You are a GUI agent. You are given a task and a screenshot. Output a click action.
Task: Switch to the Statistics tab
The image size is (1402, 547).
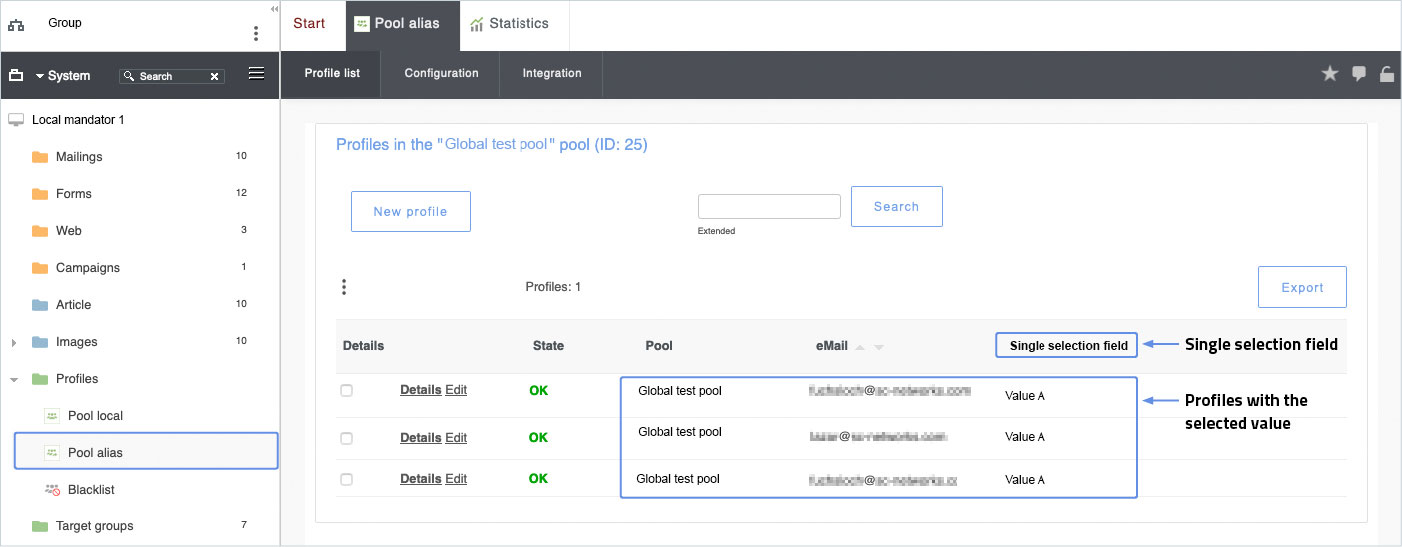point(510,24)
